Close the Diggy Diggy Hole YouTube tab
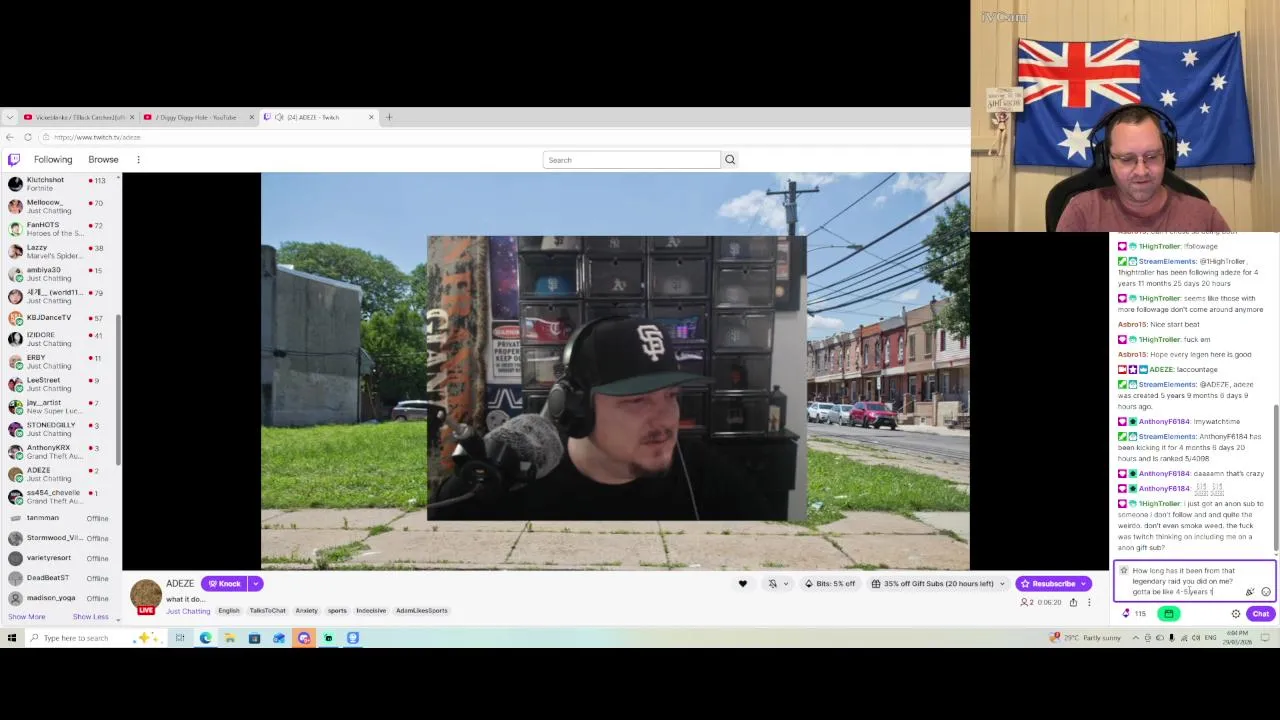 click(x=251, y=117)
